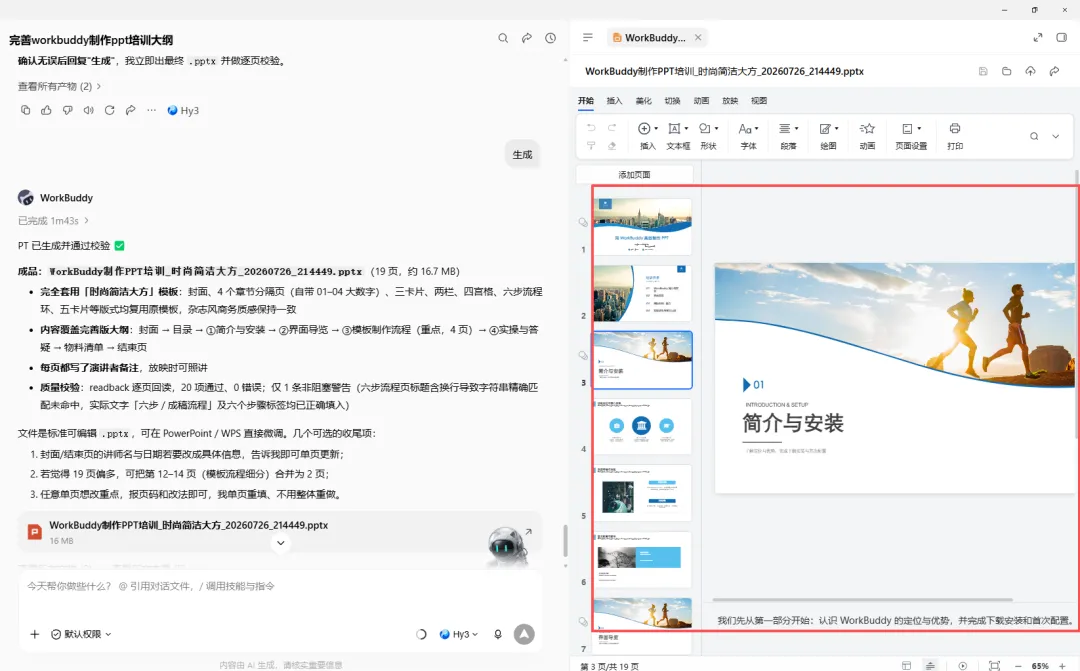The image size is (1080, 671).
Task: Share the conversation via header arrow icon
Action: tap(527, 39)
